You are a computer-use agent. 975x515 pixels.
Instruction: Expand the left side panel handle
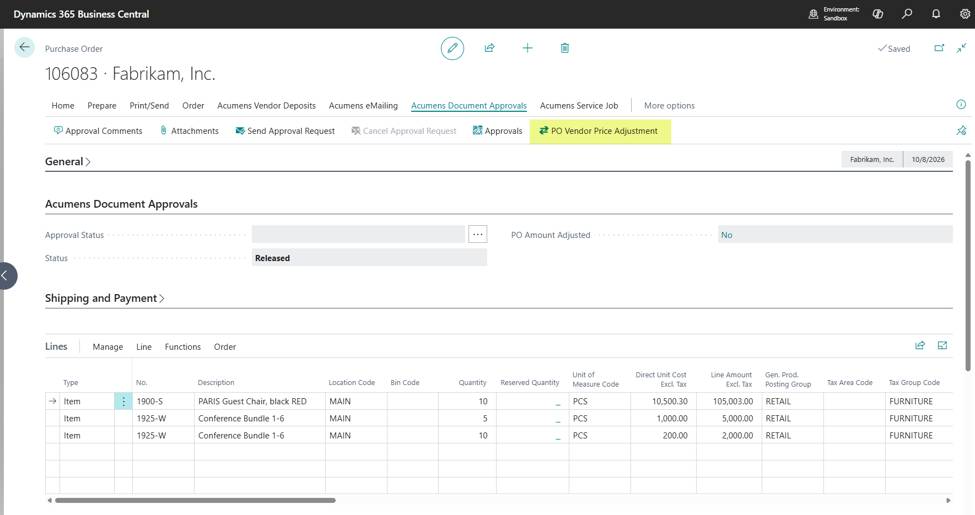click(7, 276)
